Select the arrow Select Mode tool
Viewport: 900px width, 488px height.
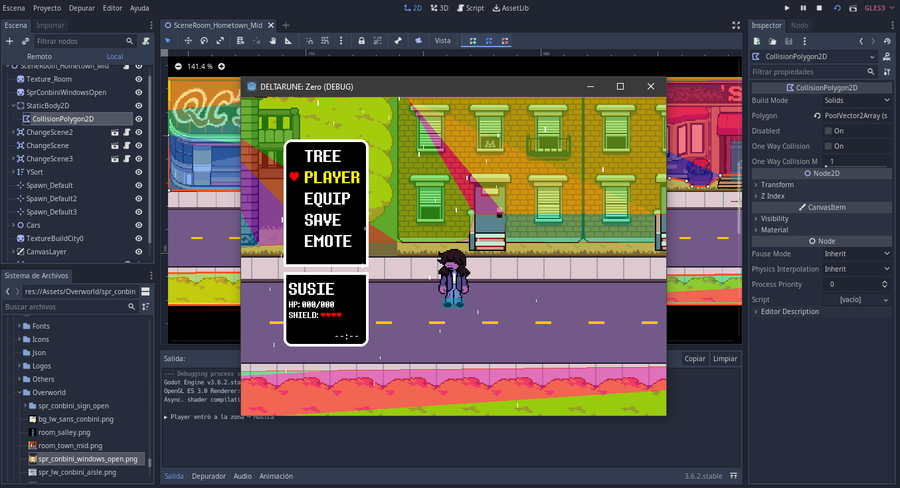point(168,41)
